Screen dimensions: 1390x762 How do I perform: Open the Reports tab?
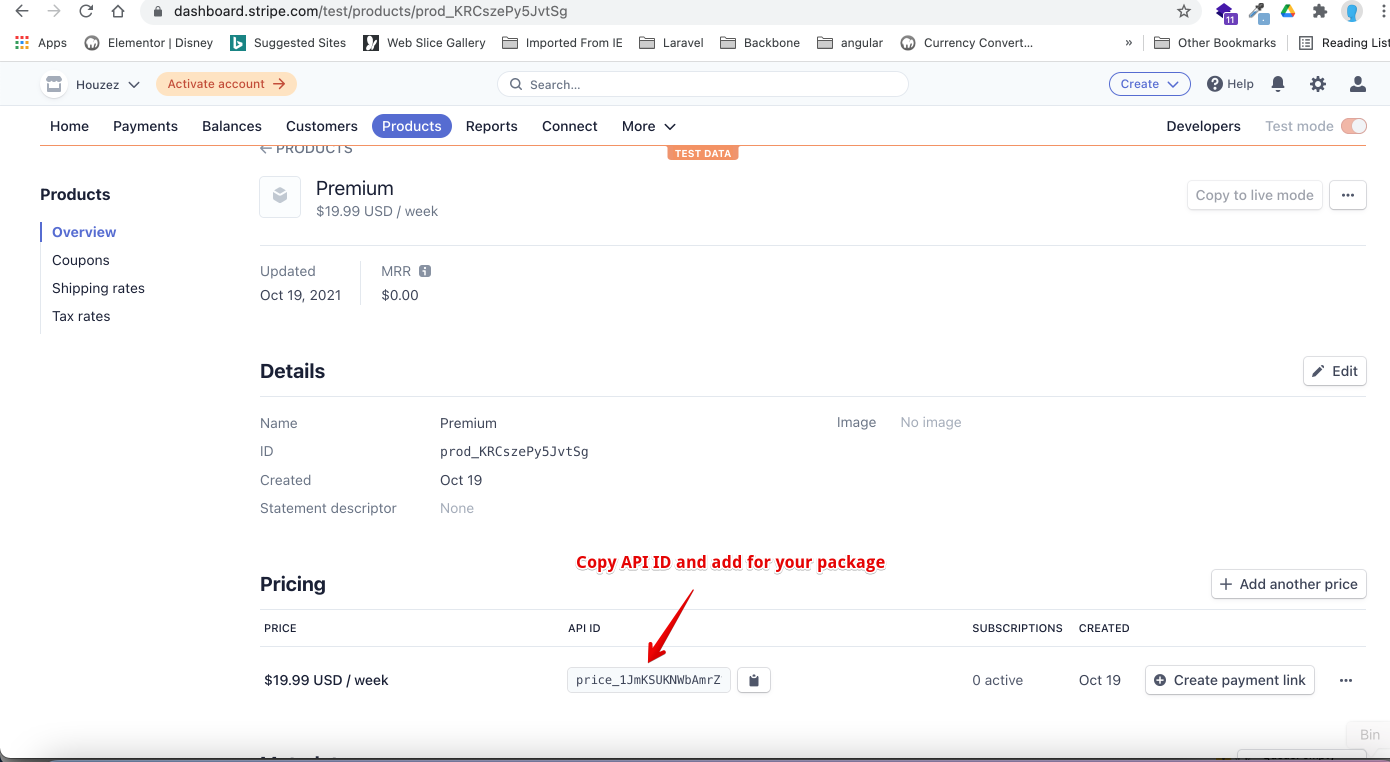pyautogui.click(x=492, y=126)
